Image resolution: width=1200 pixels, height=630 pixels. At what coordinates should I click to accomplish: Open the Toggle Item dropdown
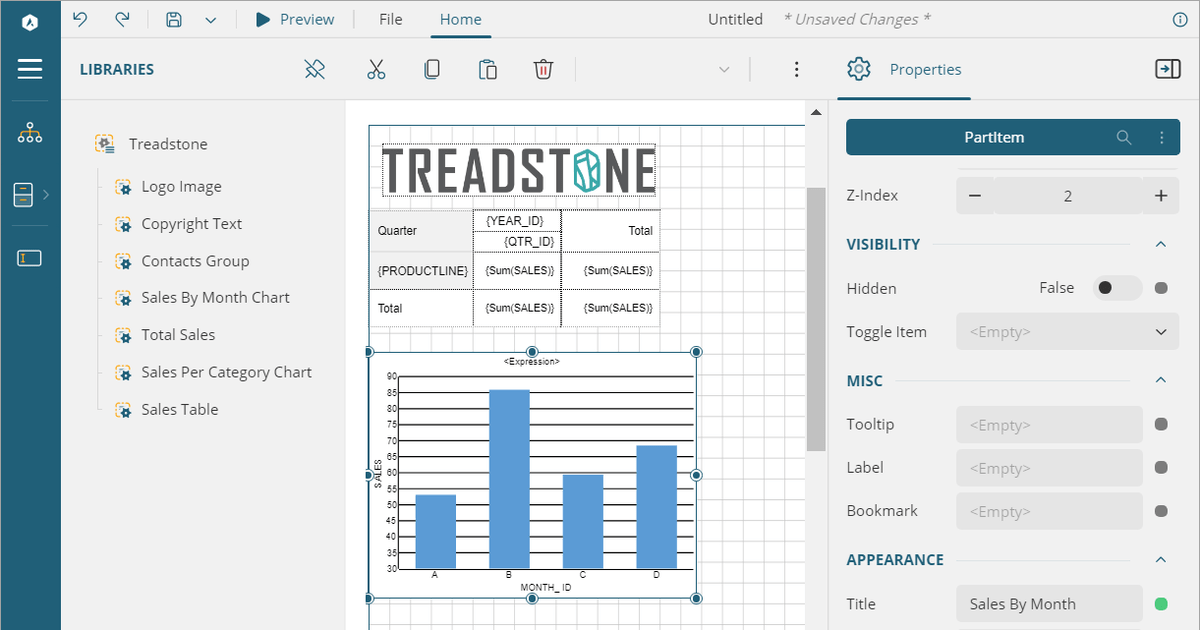(x=1067, y=332)
